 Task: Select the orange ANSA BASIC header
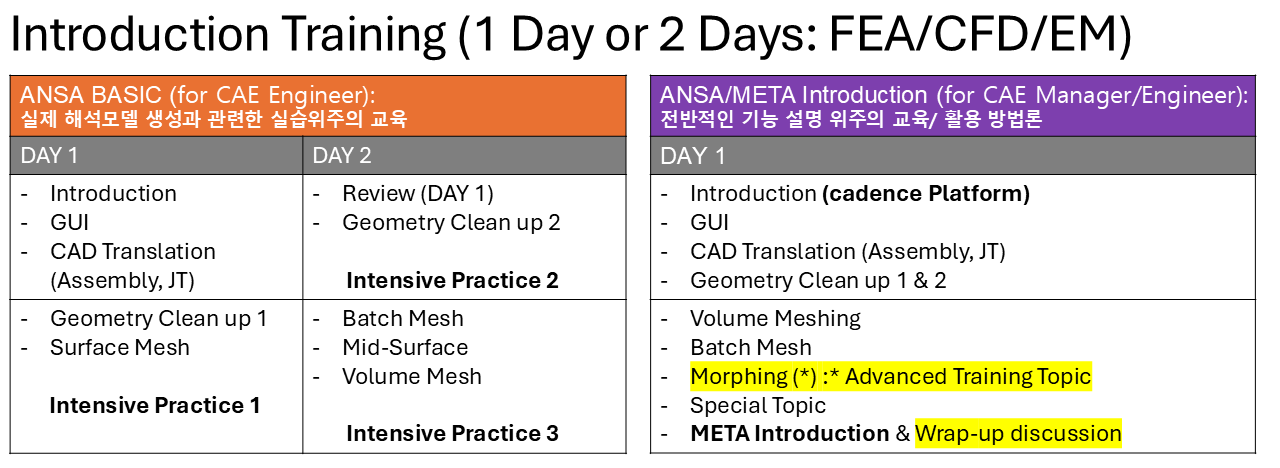(x=316, y=106)
